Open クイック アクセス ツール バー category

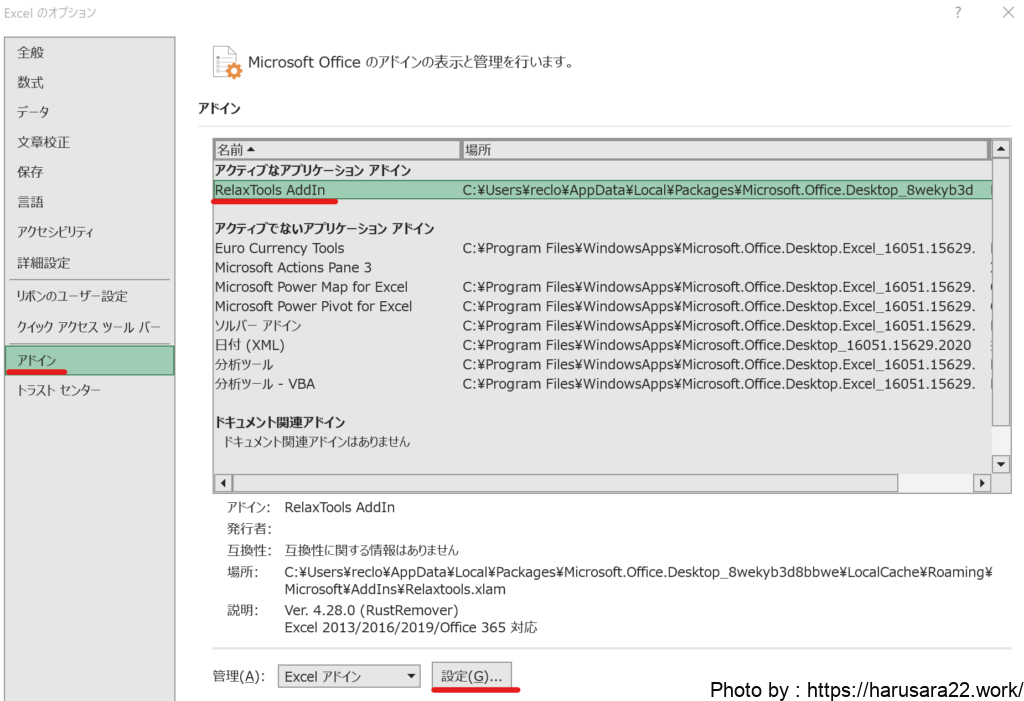[88, 327]
